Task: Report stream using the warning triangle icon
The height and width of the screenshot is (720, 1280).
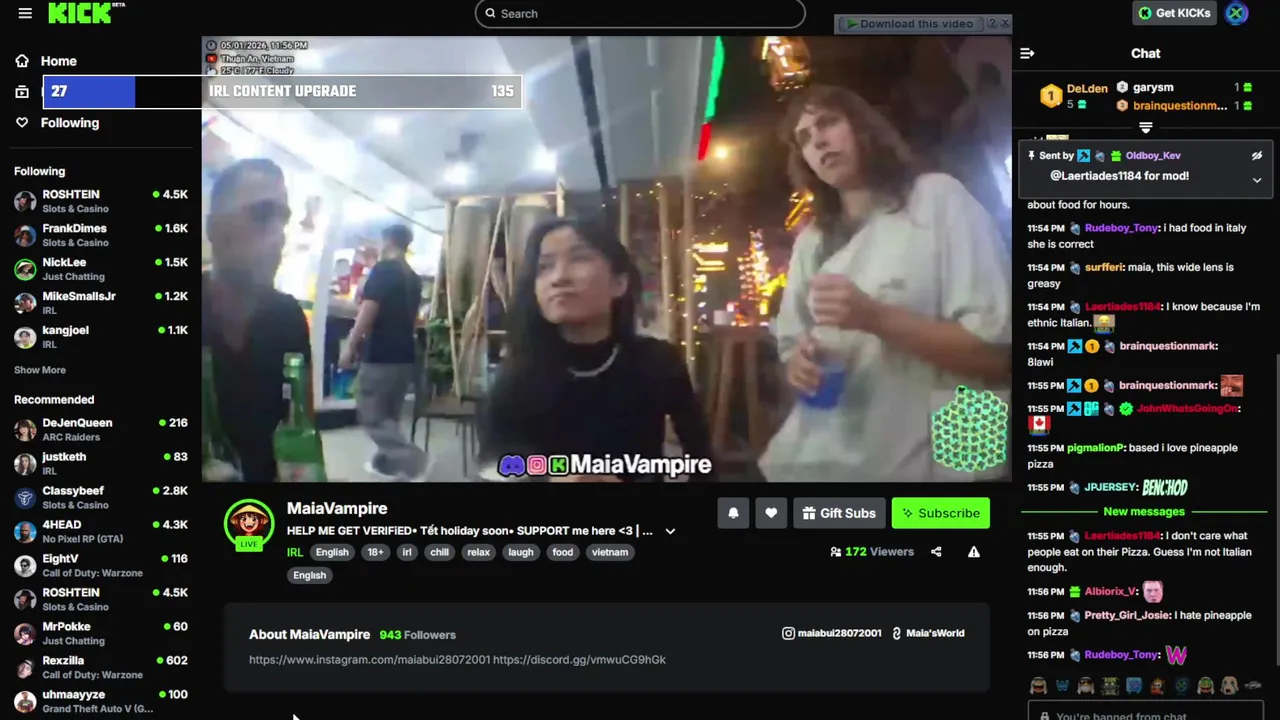Action: point(974,552)
